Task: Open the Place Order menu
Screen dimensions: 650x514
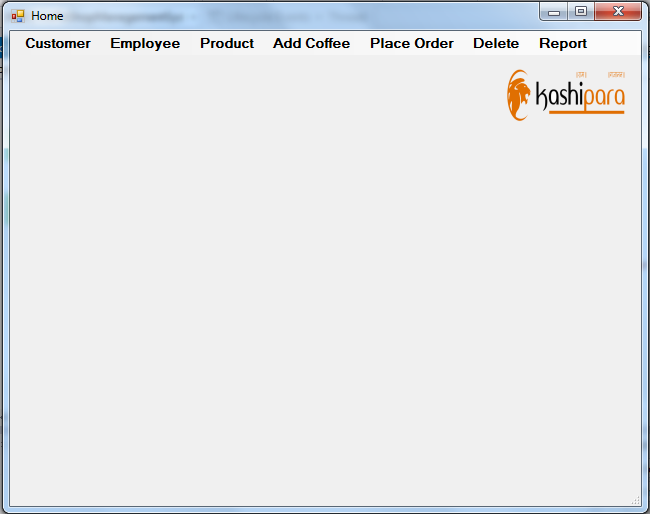Action: point(412,44)
